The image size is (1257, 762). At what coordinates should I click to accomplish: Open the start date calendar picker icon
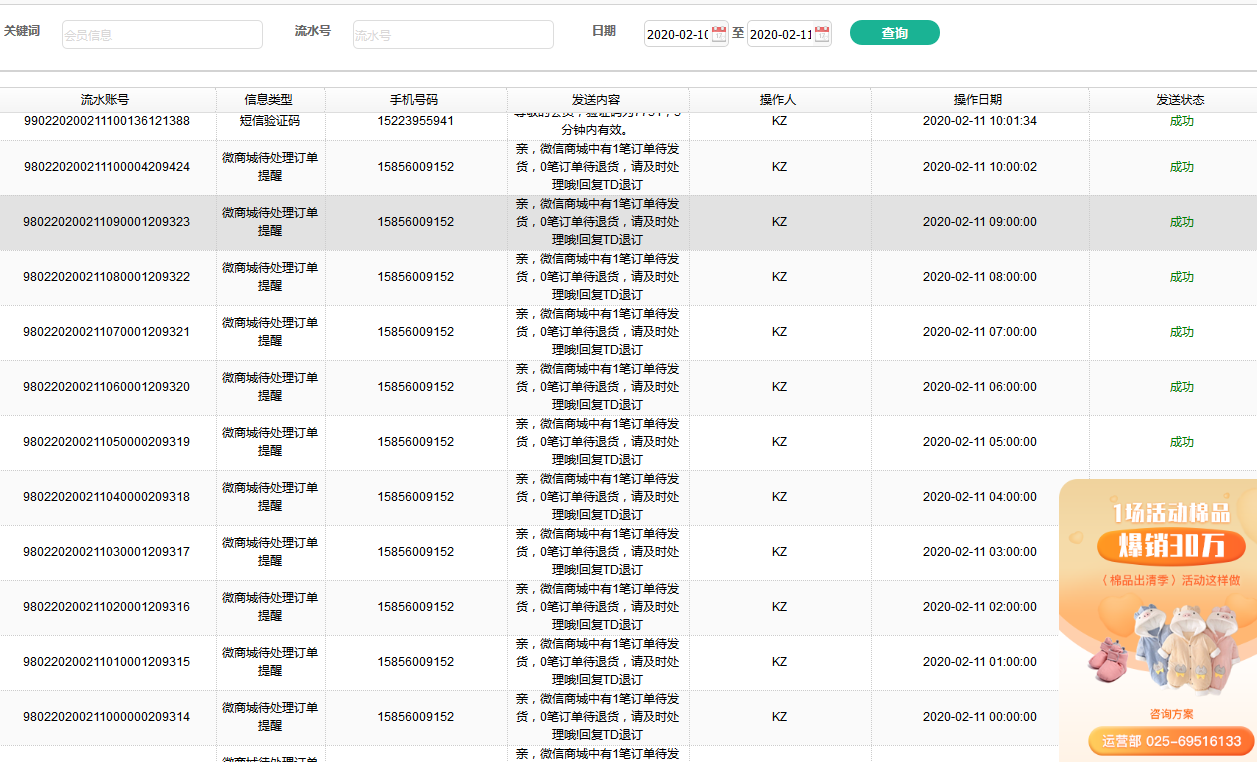coord(719,34)
